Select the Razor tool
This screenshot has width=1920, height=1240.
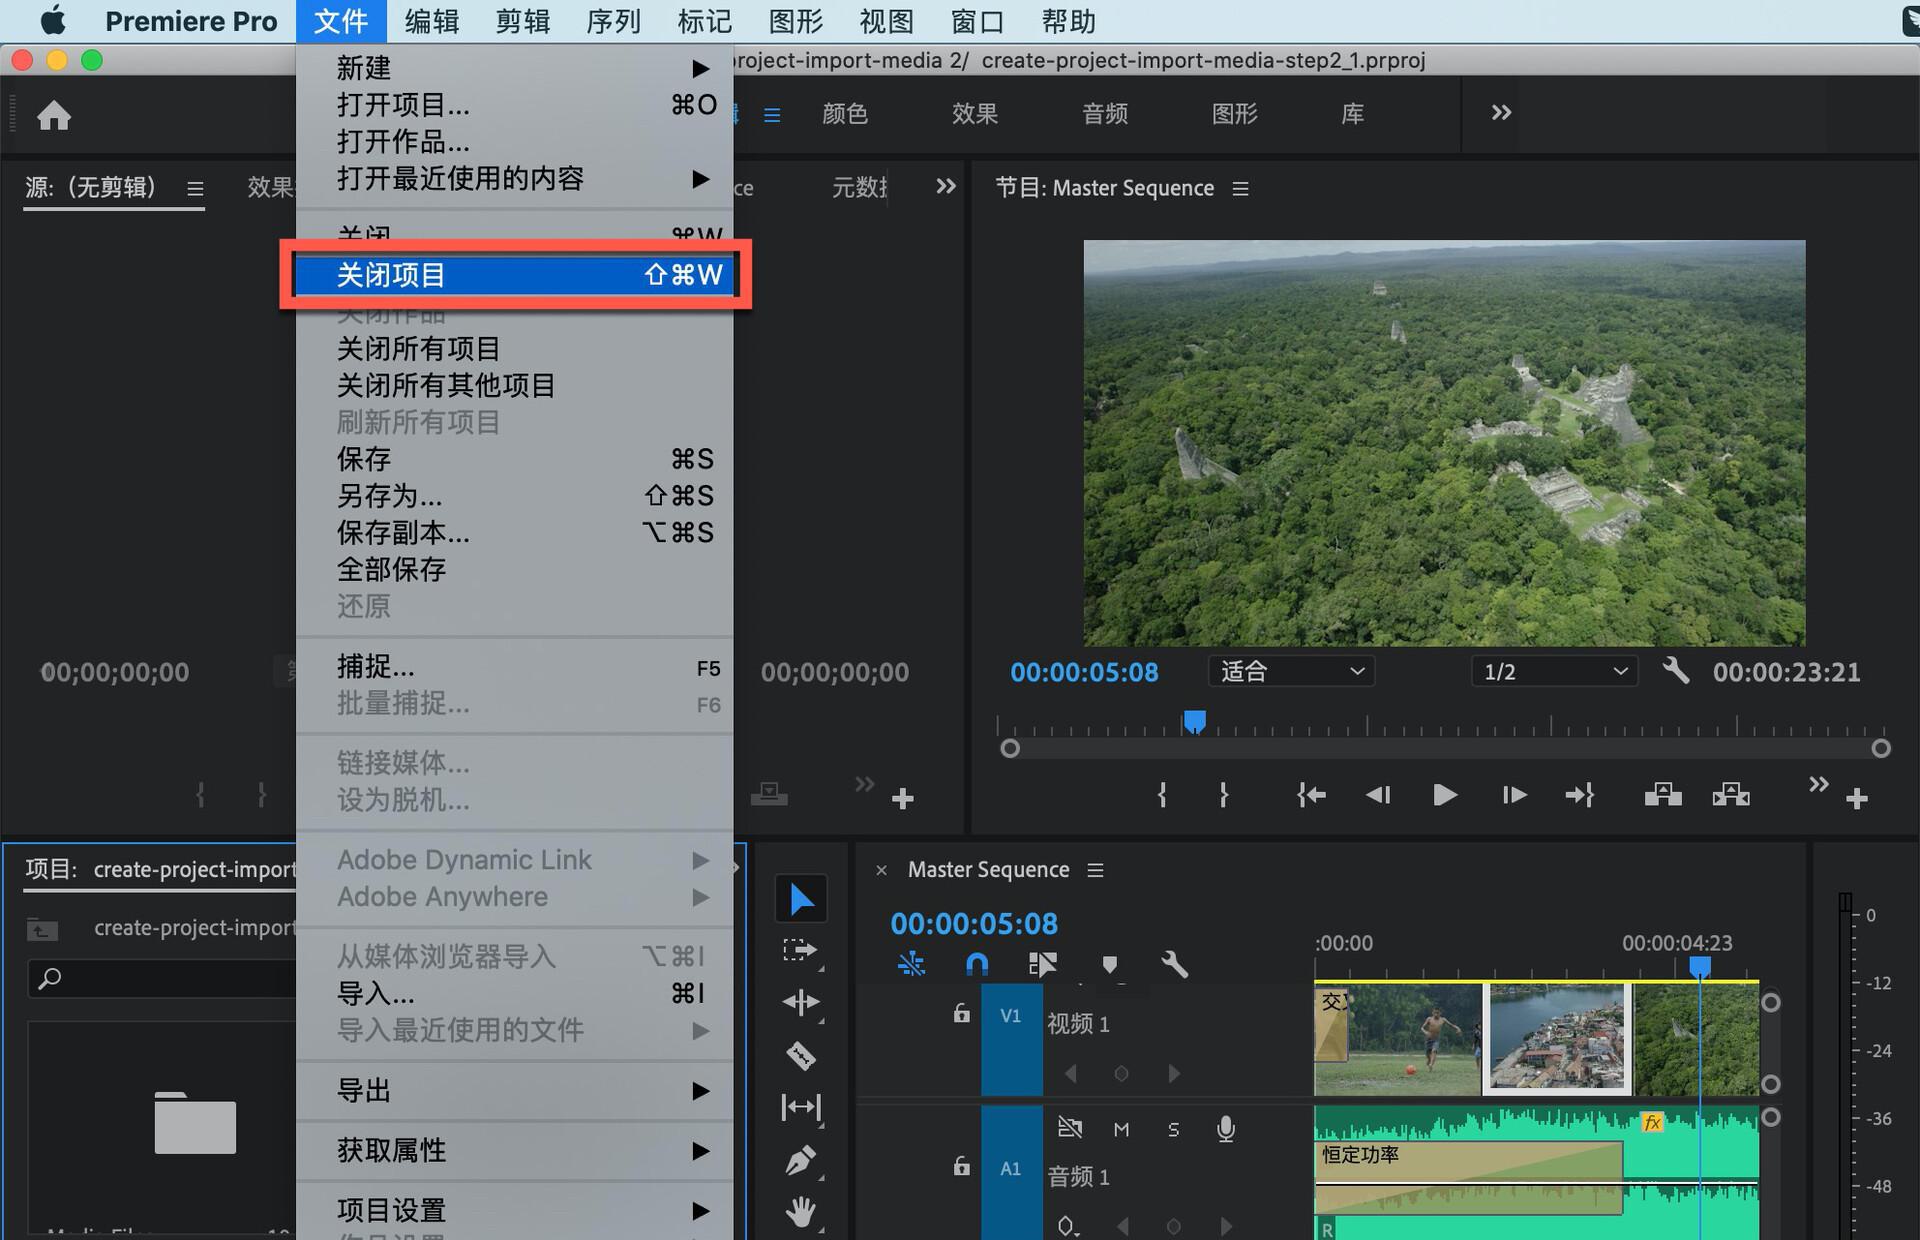801,1055
